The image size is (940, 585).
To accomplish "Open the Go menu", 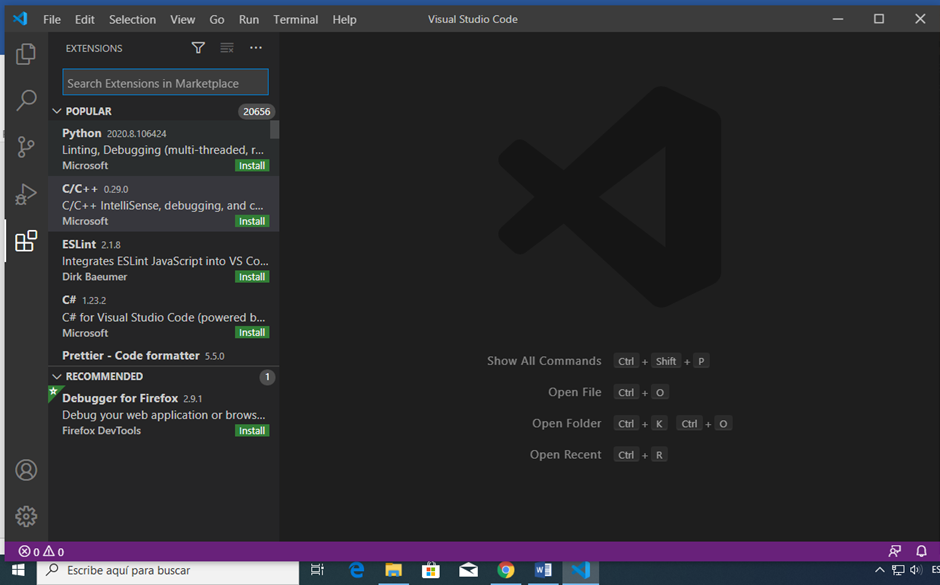I will pos(217,19).
